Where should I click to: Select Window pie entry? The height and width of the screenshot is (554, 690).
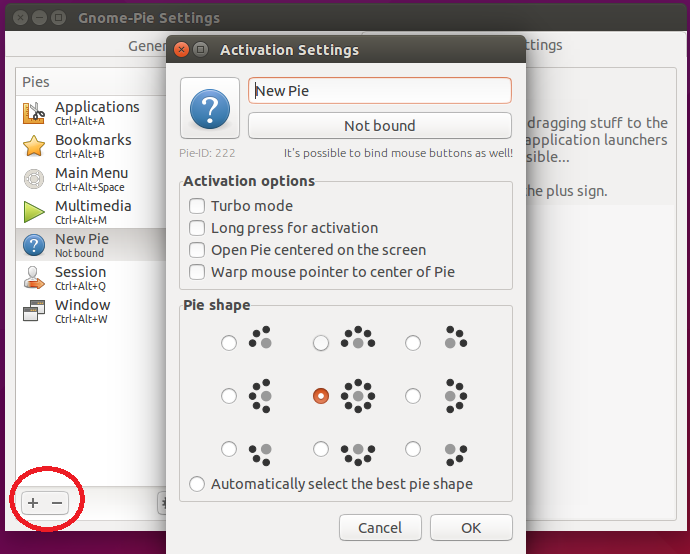tap(91, 311)
